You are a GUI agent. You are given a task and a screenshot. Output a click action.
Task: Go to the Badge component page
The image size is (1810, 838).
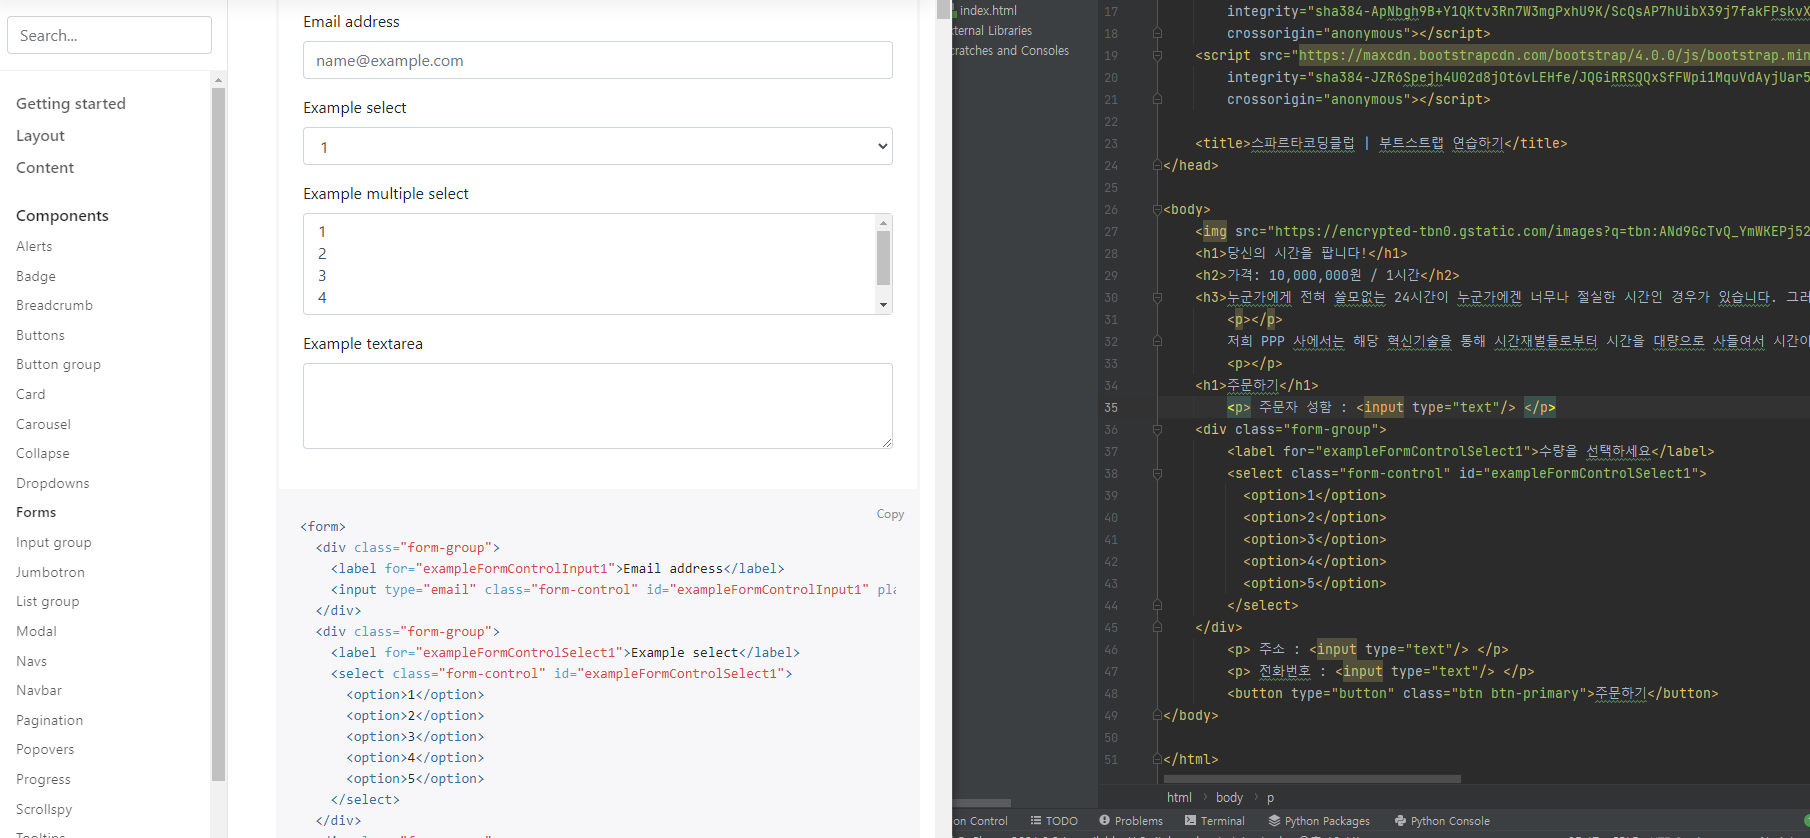tap(36, 276)
